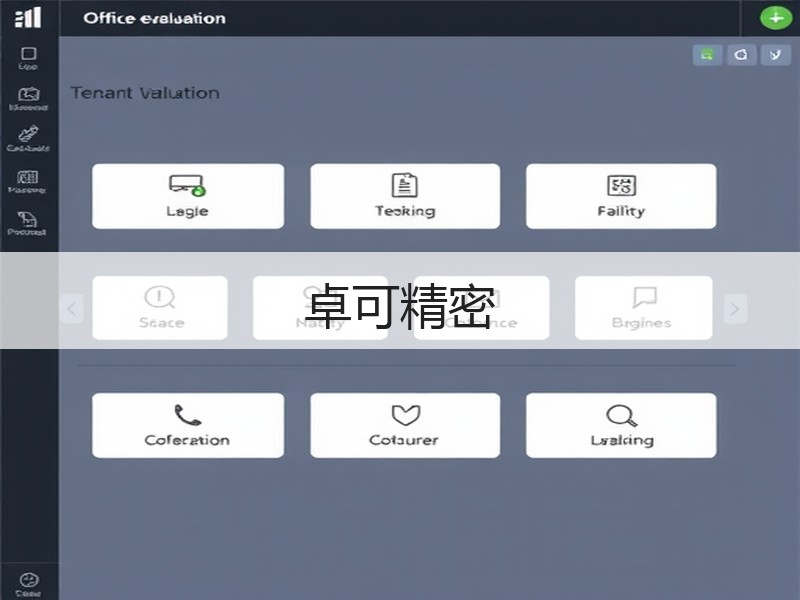
Task: Open the Space card
Action: 160,308
